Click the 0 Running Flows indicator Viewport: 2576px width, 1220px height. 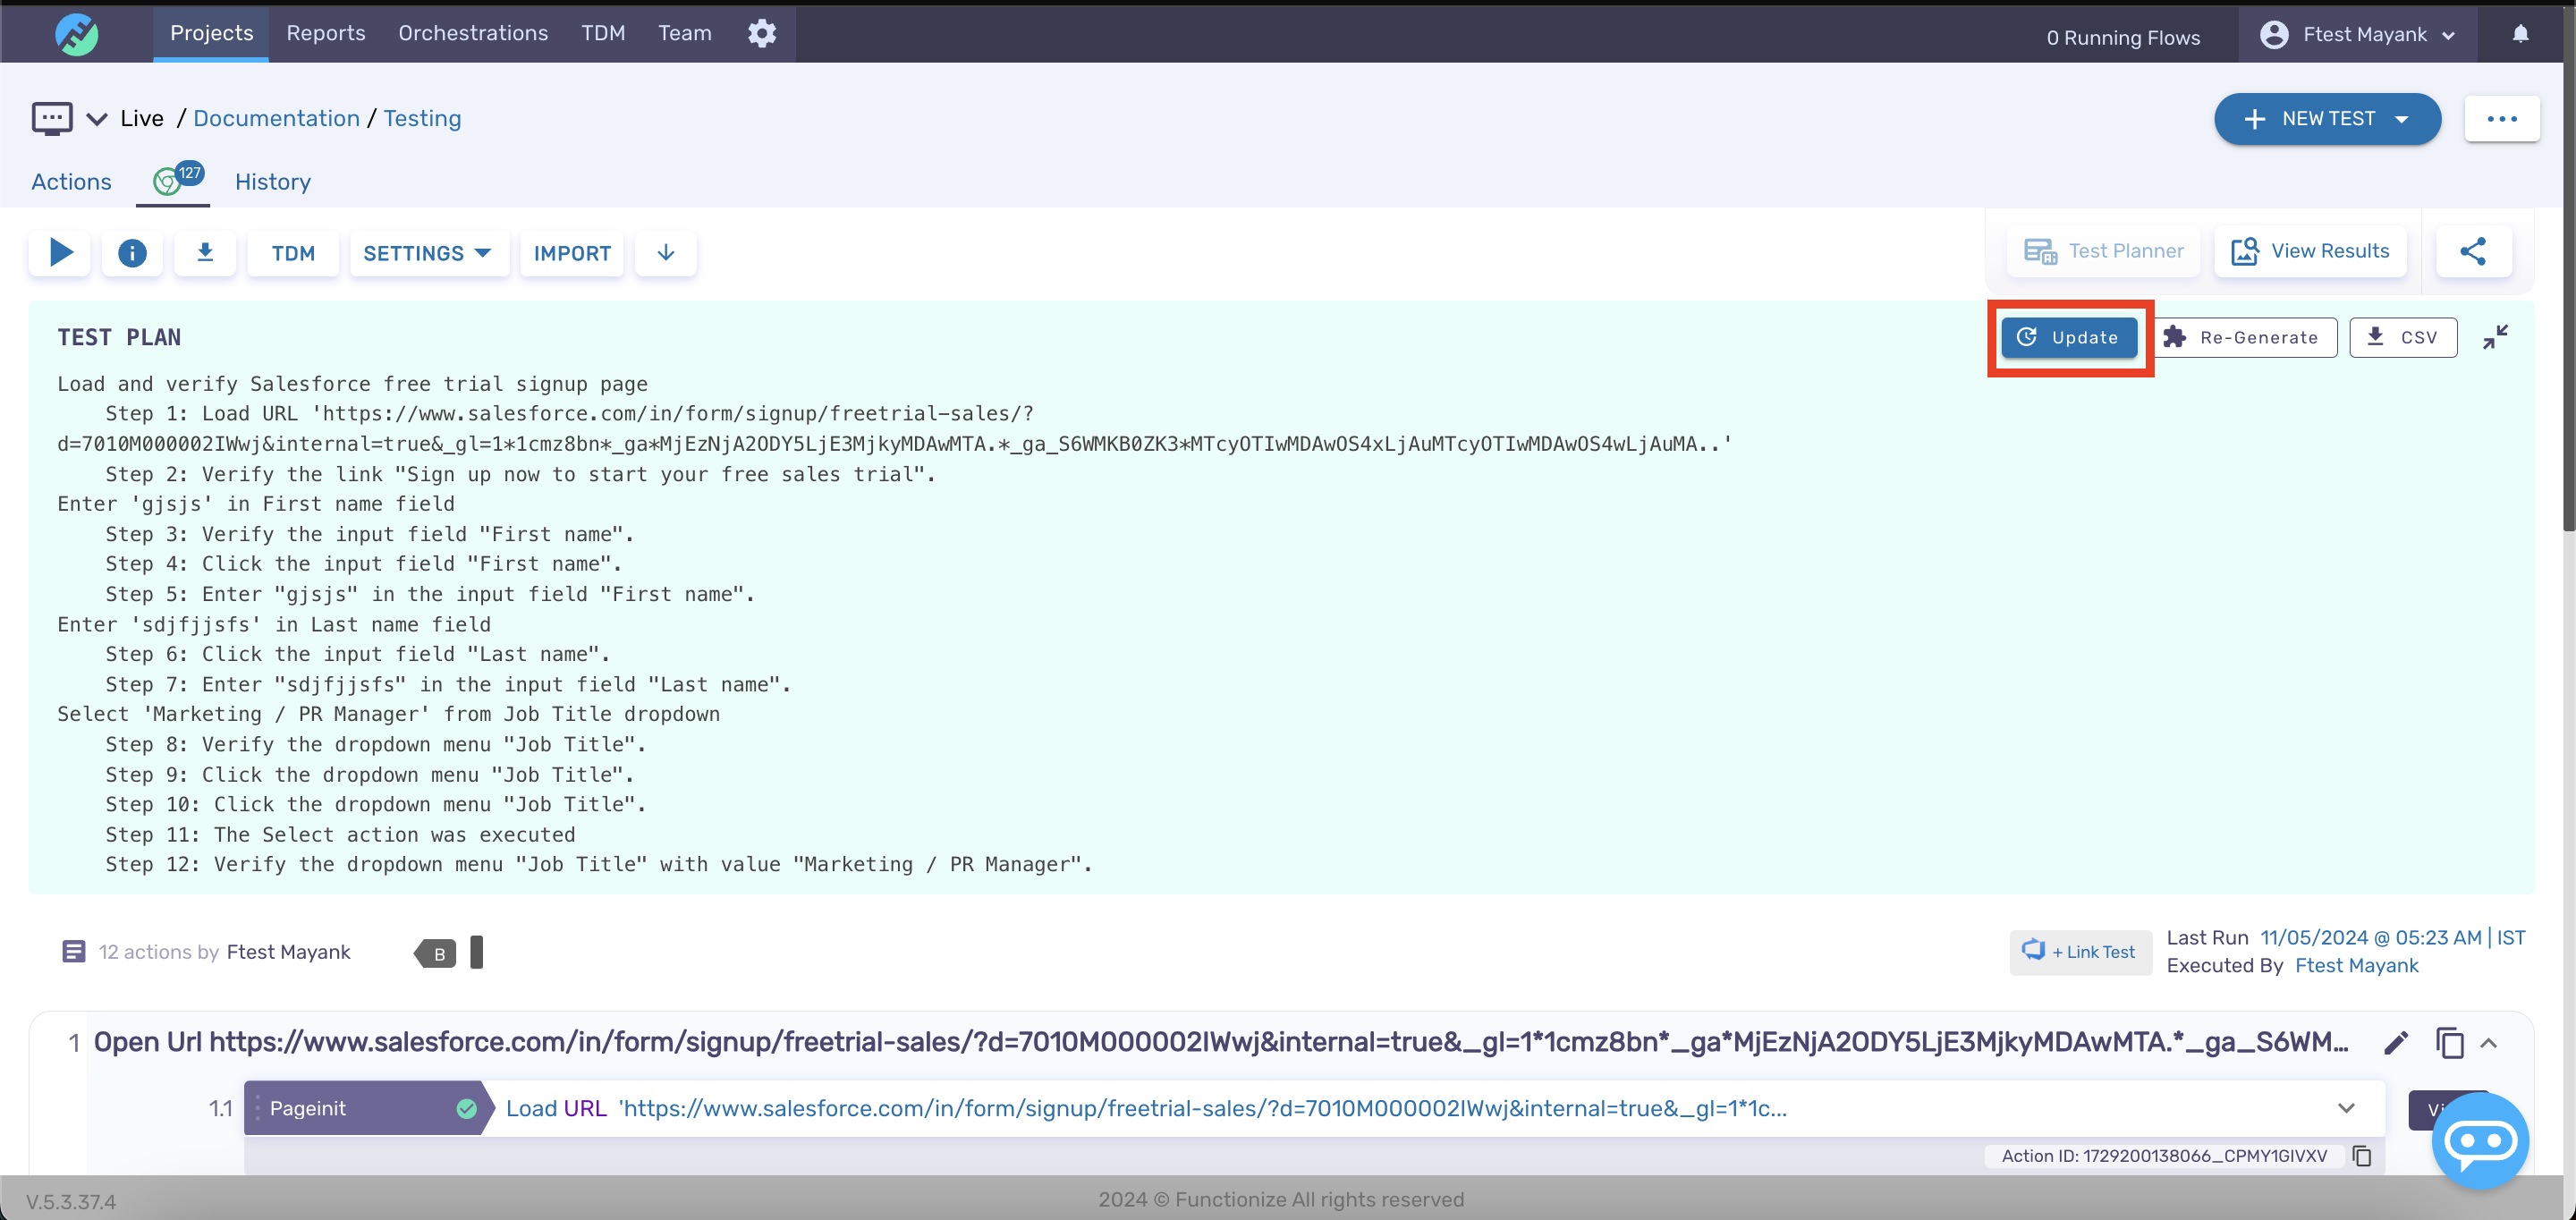(x=2123, y=37)
